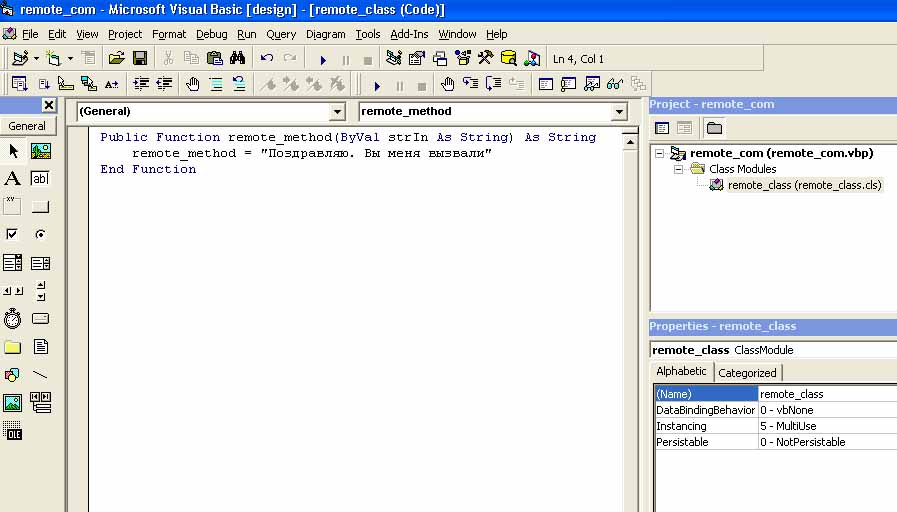Toggle Breakpoint hand icon in Edit toolbar
Image resolution: width=897 pixels, height=512 pixels.
193,84
